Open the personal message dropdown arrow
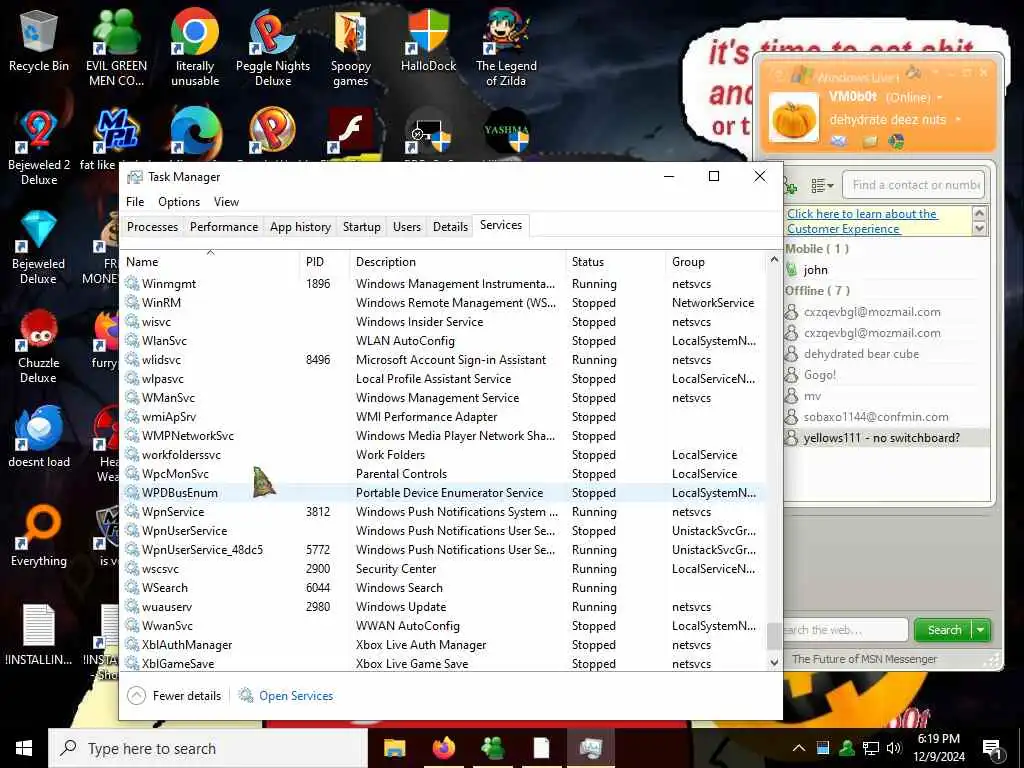1024x768 pixels. pos(958,120)
